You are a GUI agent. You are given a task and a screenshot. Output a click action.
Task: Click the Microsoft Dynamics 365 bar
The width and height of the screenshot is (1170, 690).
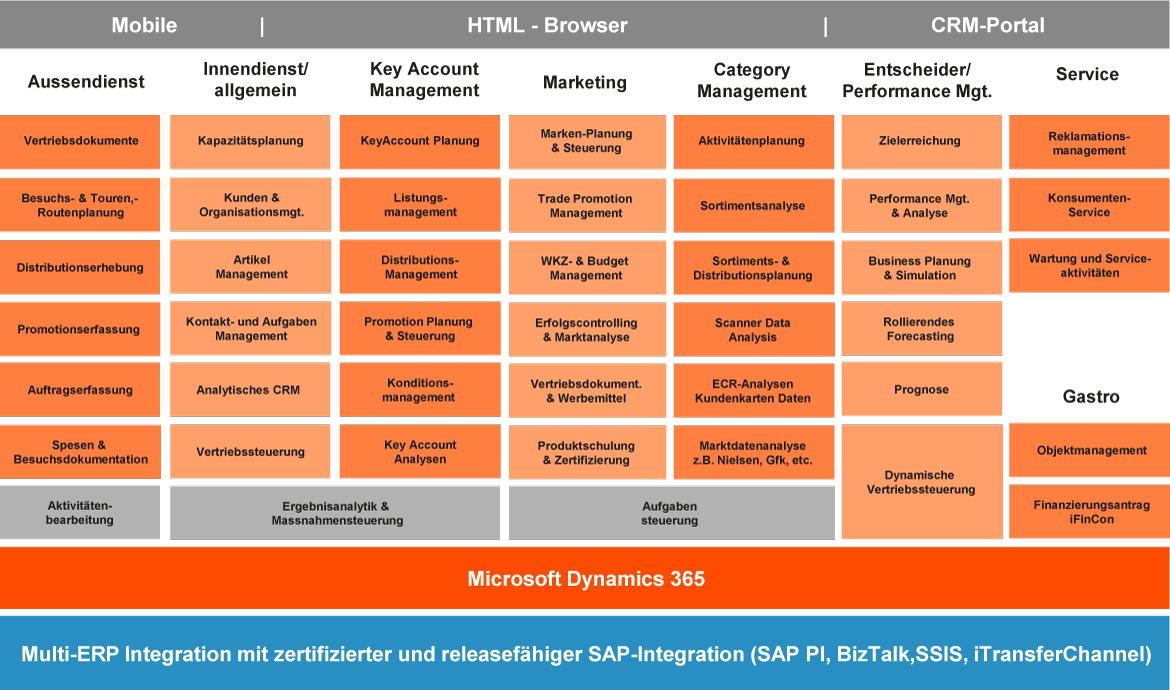click(x=585, y=578)
